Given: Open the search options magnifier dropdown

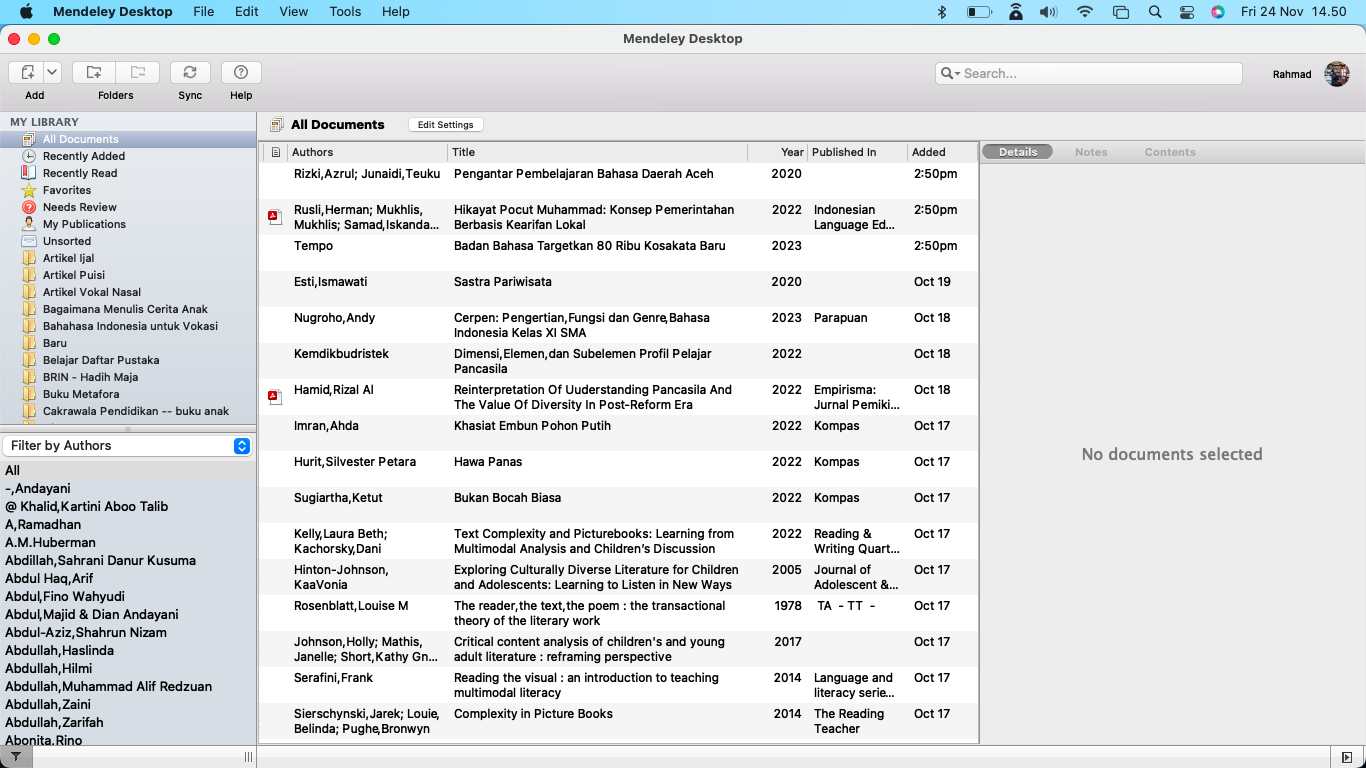Looking at the screenshot, I should coord(949,73).
